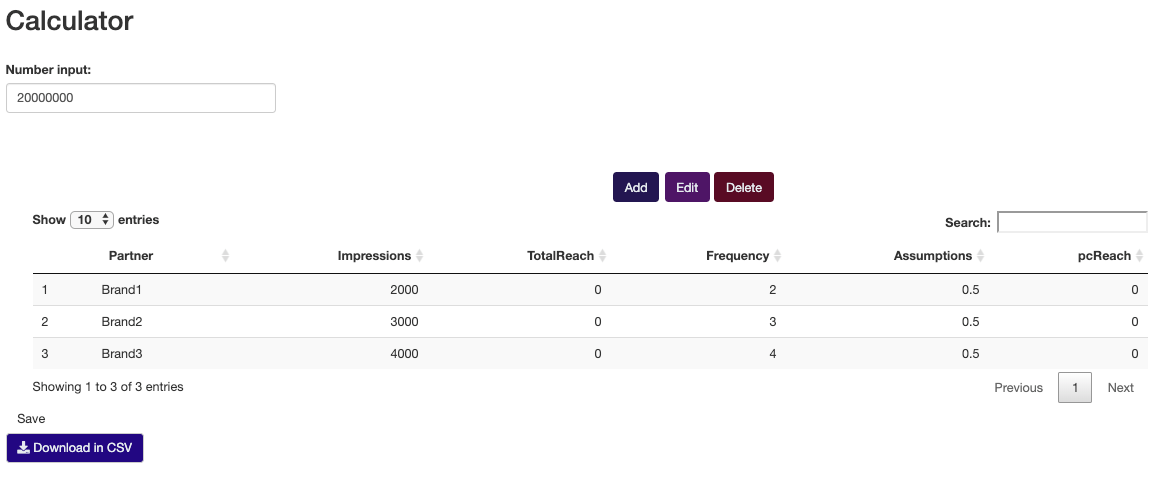1174x490 pixels.
Task: Click sort icon beside Frequency column
Action: (x=778, y=256)
